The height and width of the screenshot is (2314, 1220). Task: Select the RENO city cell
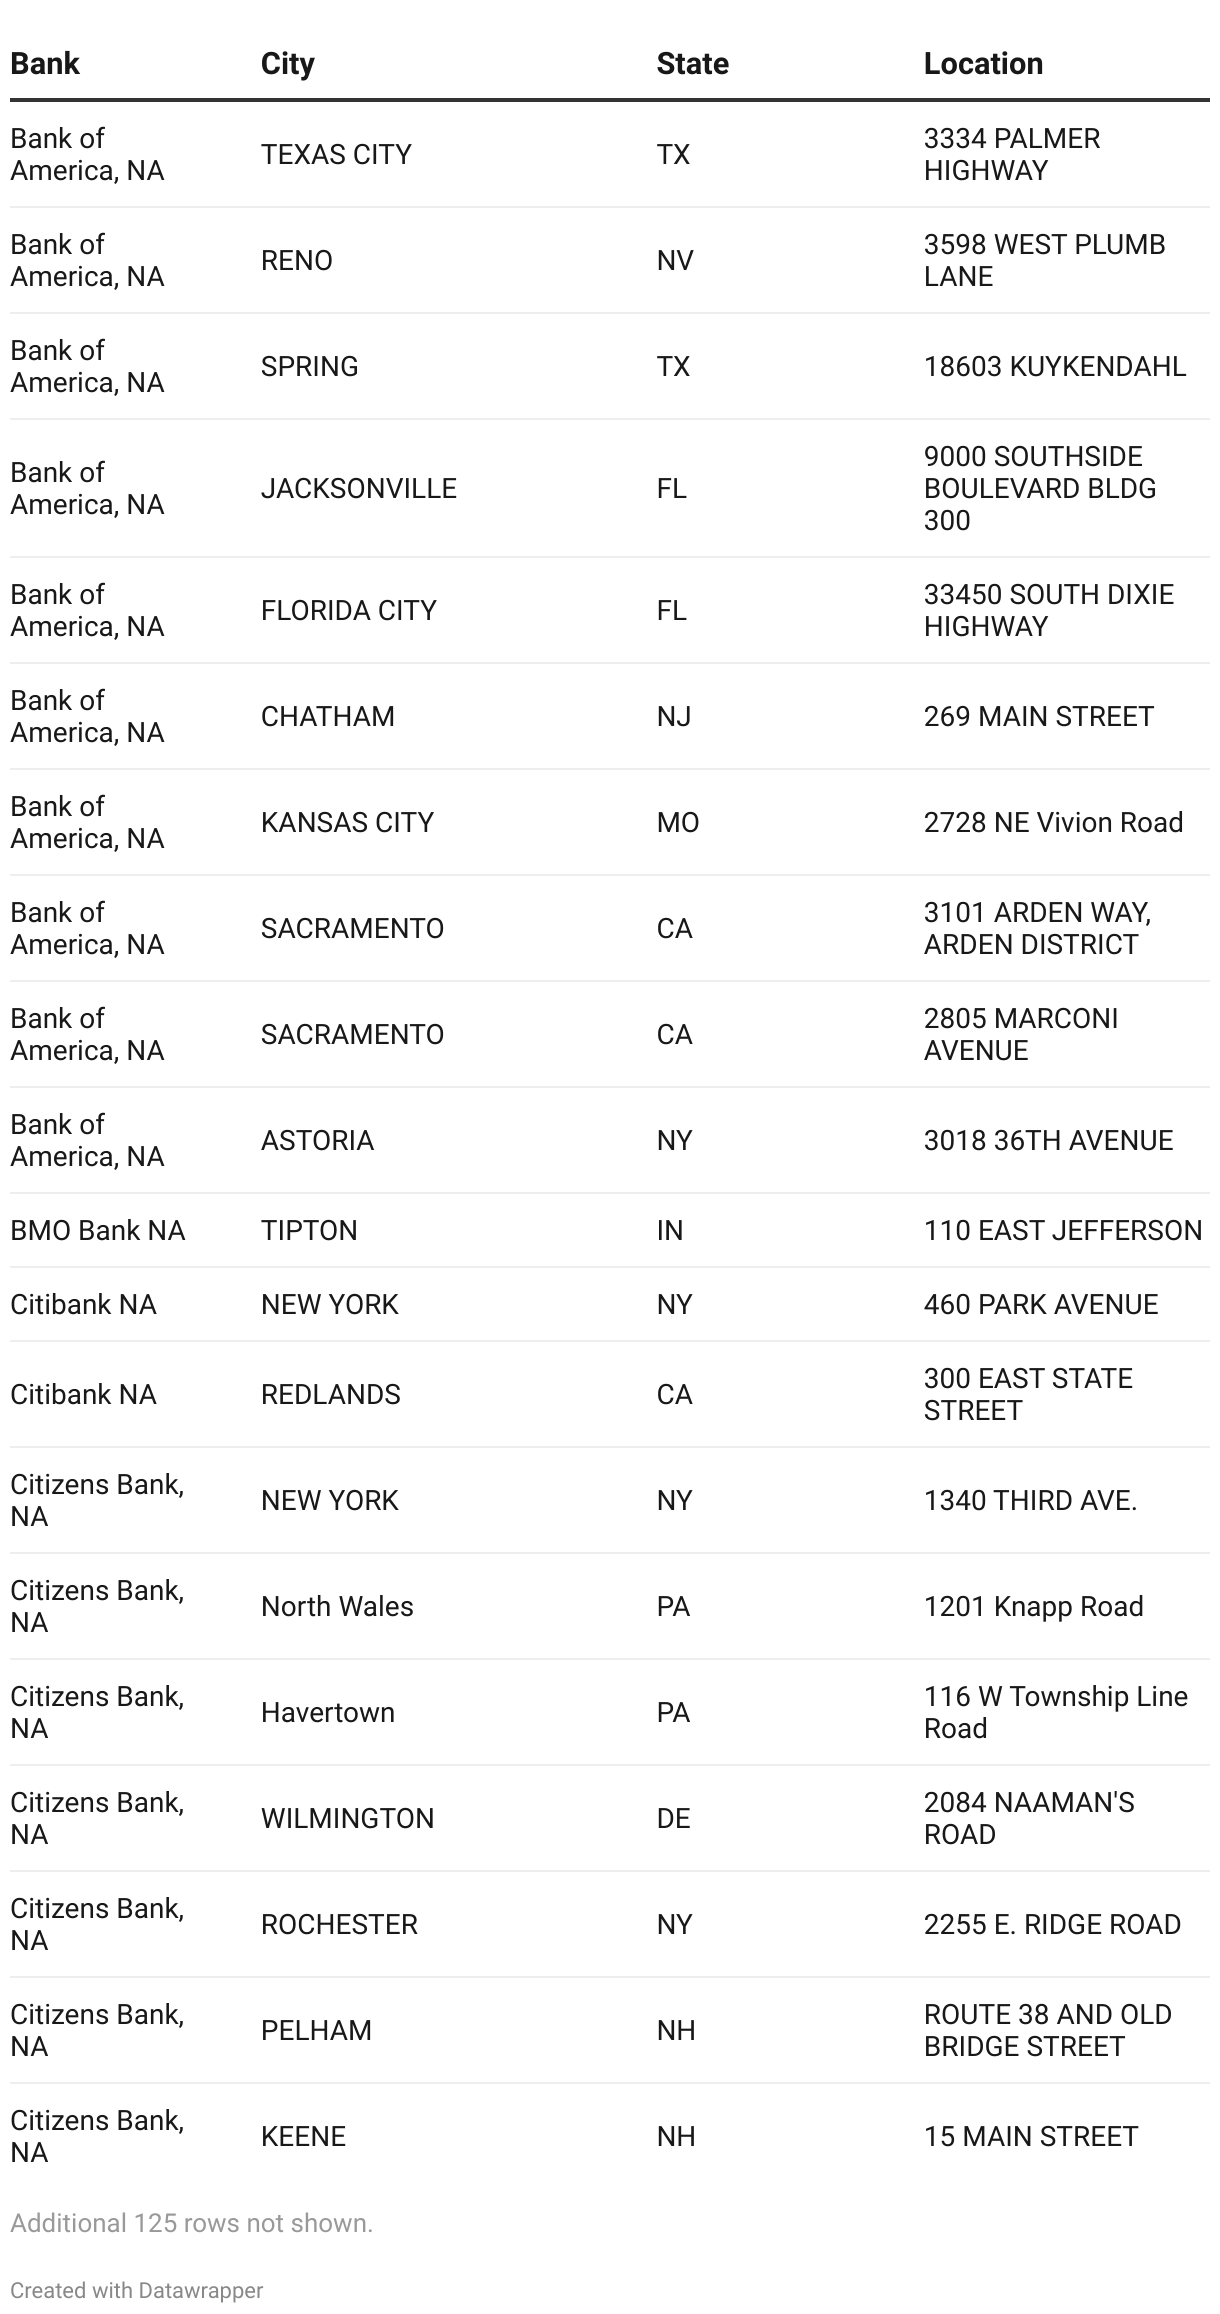click(x=297, y=260)
